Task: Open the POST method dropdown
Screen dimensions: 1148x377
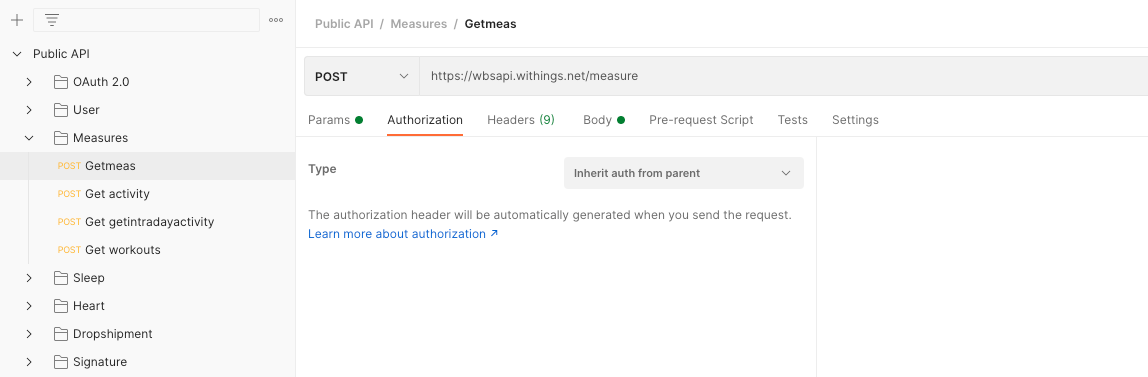Action: [362, 76]
